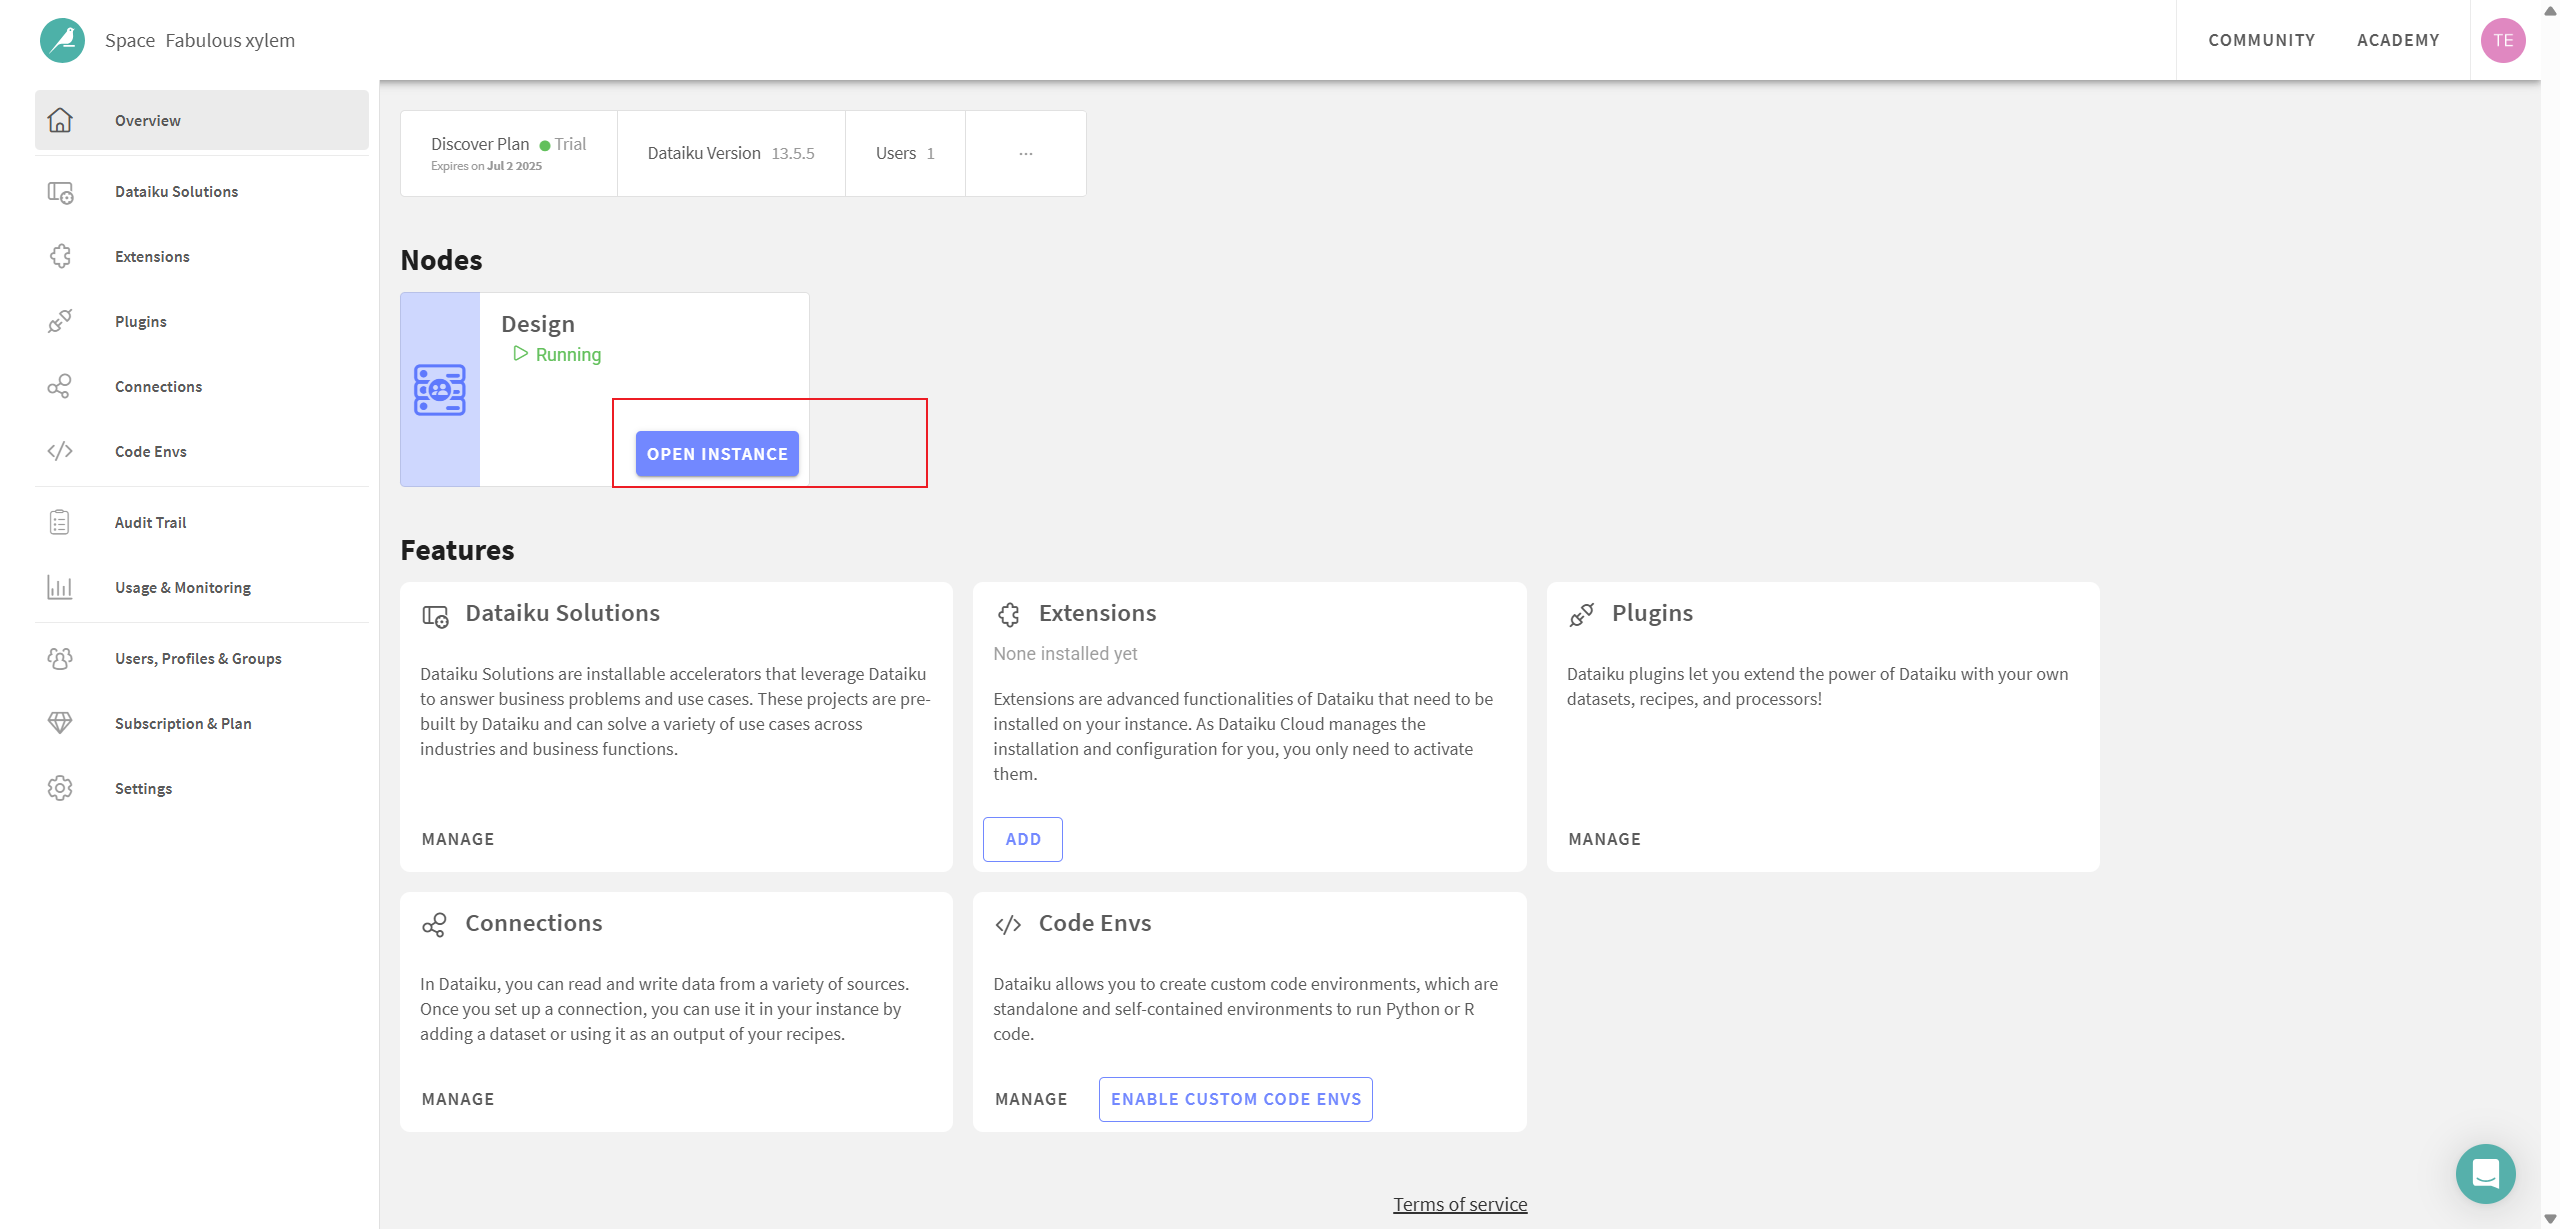Click the Users 1 tile
Screen dimensions: 2560x1229
coord(905,154)
